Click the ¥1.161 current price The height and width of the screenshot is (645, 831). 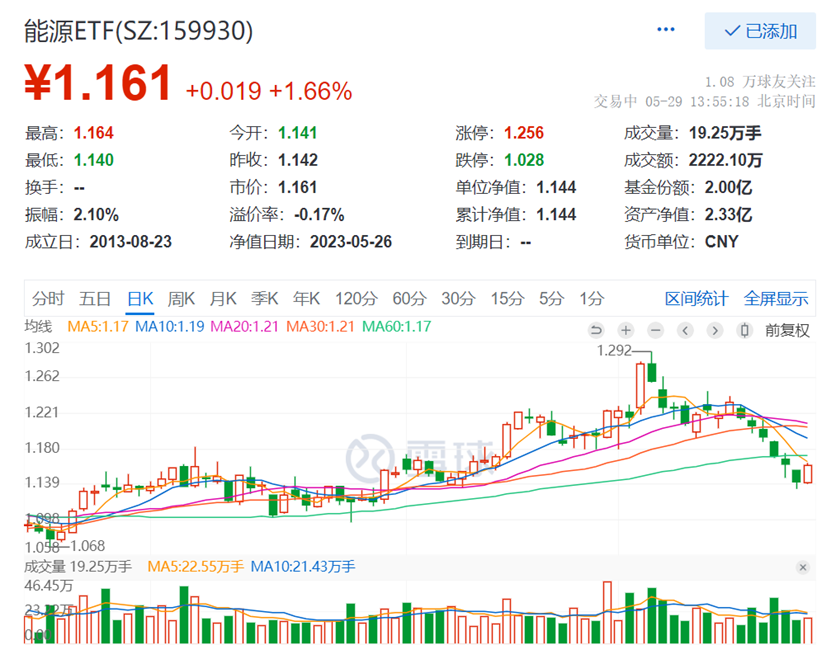(98, 83)
